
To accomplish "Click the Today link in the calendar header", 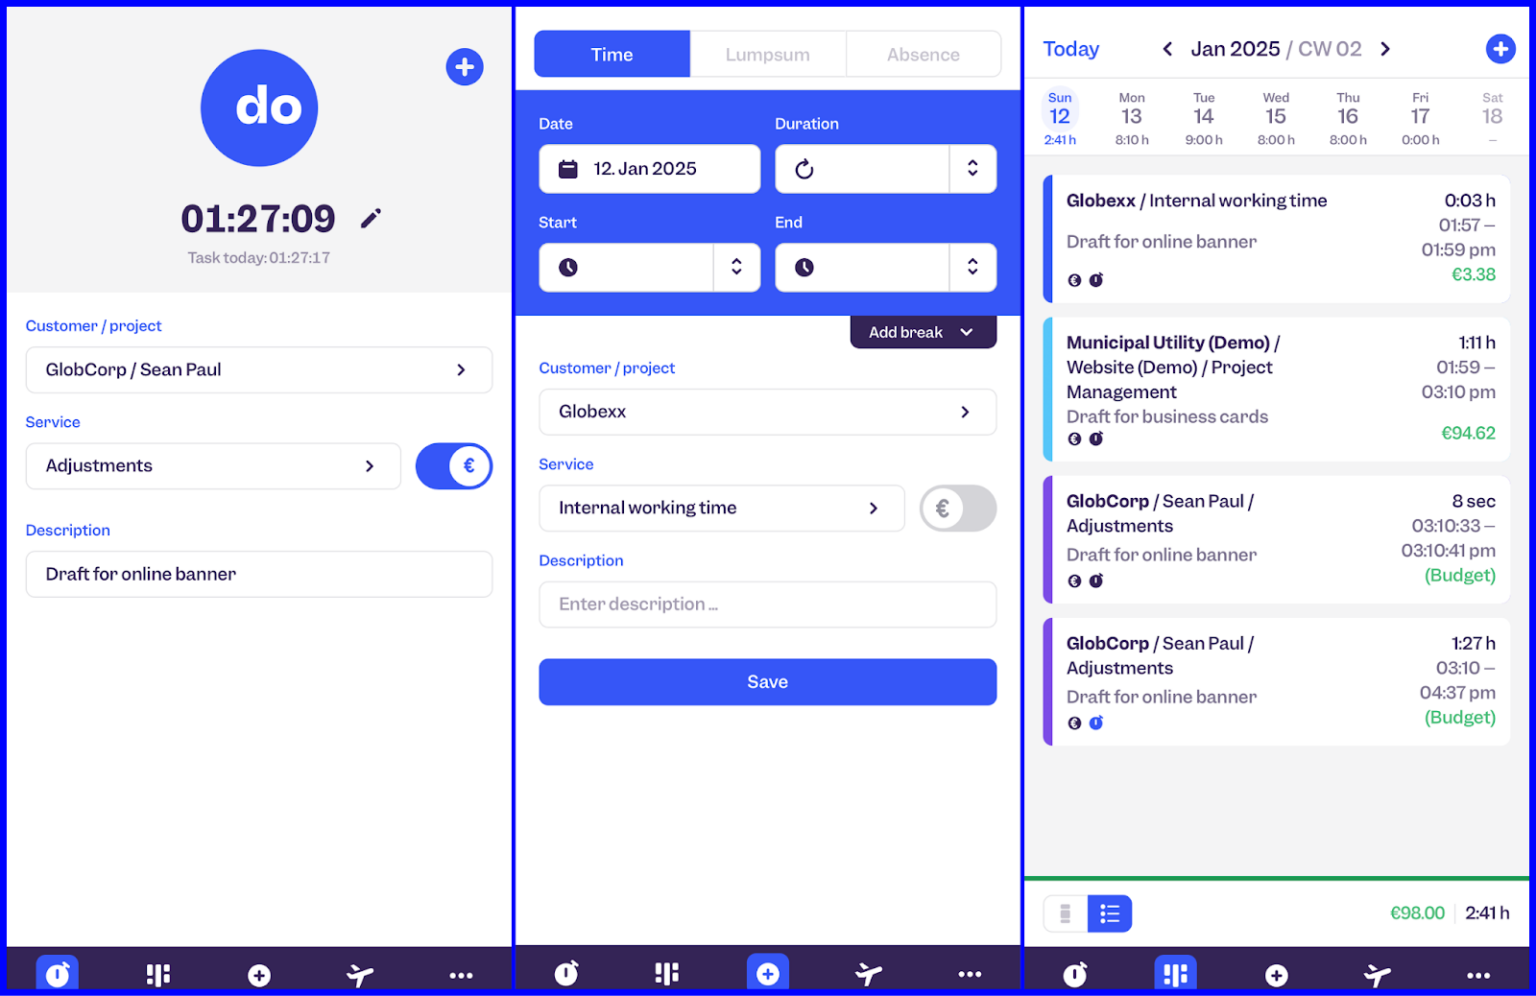I will tap(1070, 49).
